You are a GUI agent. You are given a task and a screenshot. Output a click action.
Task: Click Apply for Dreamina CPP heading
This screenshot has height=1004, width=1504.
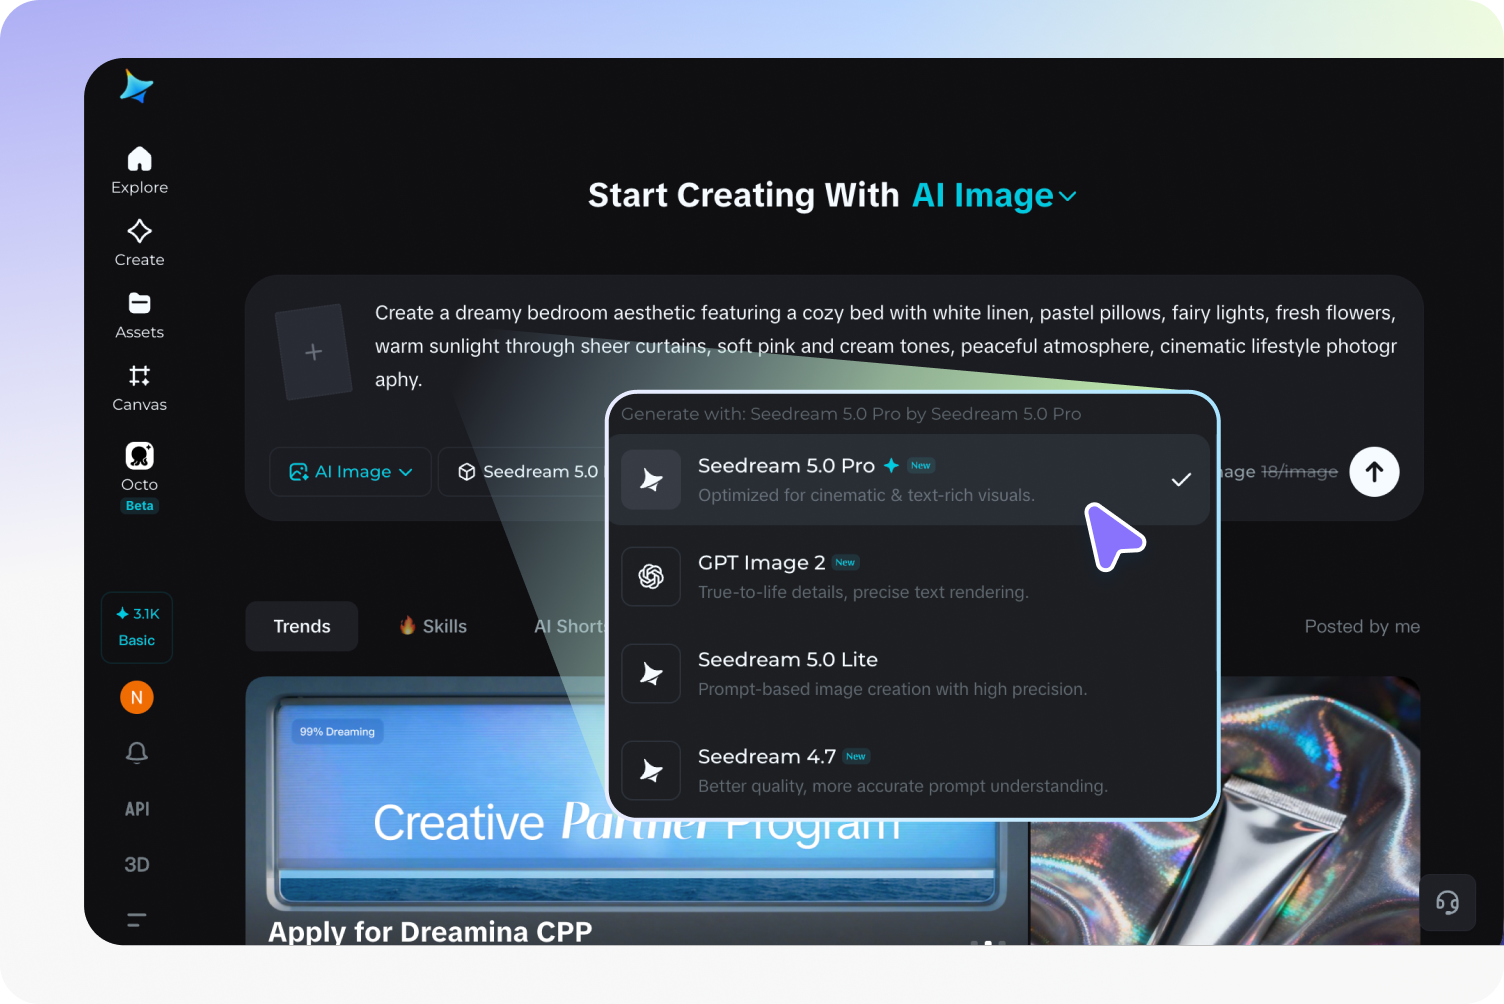pos(430,932)
